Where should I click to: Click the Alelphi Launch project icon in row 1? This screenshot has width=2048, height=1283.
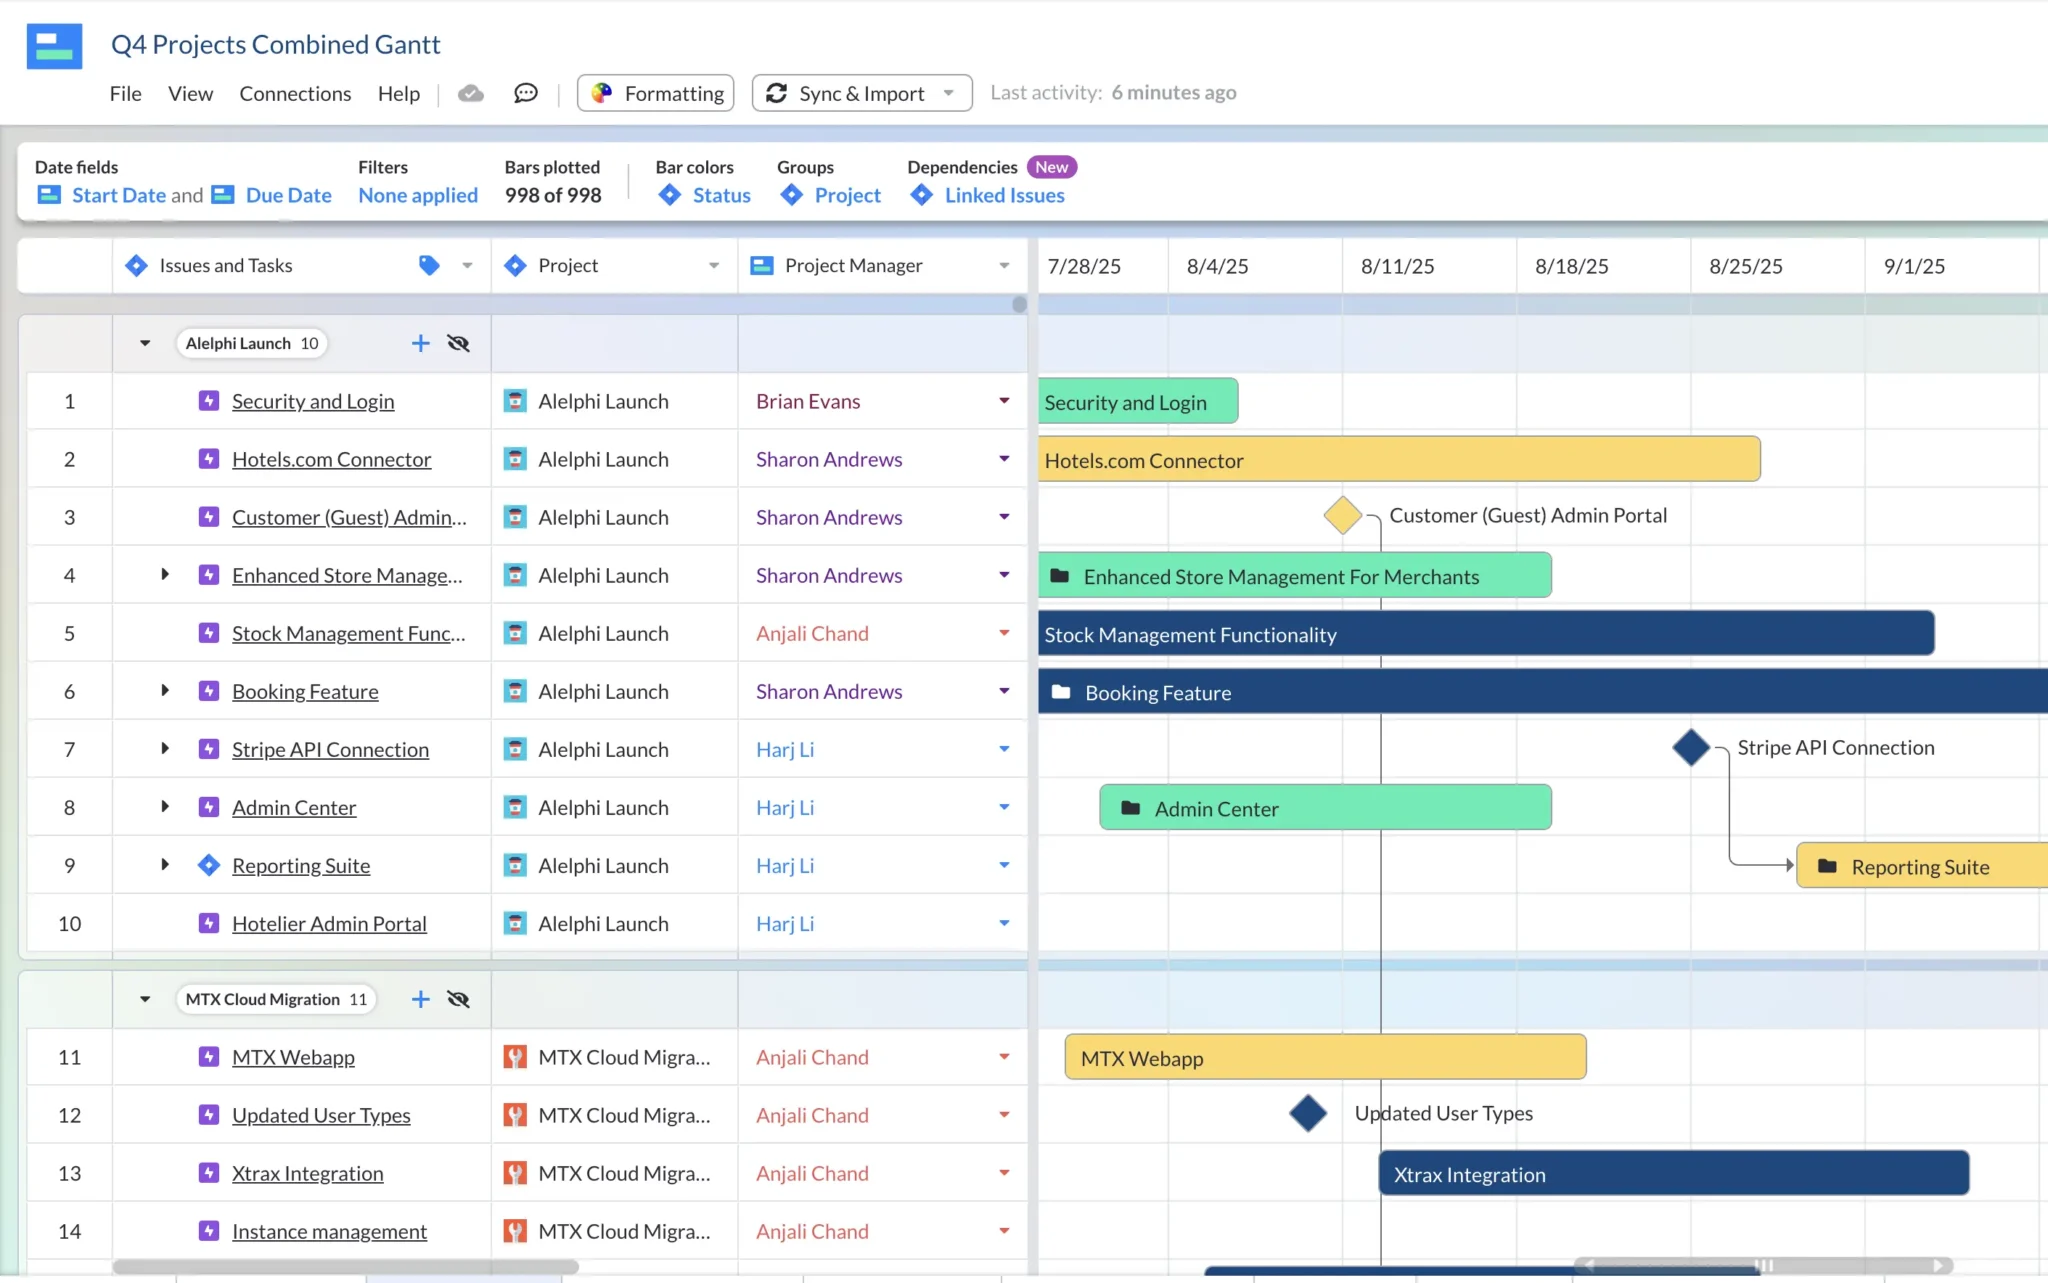pyautogui.click(x=515, y=401)
